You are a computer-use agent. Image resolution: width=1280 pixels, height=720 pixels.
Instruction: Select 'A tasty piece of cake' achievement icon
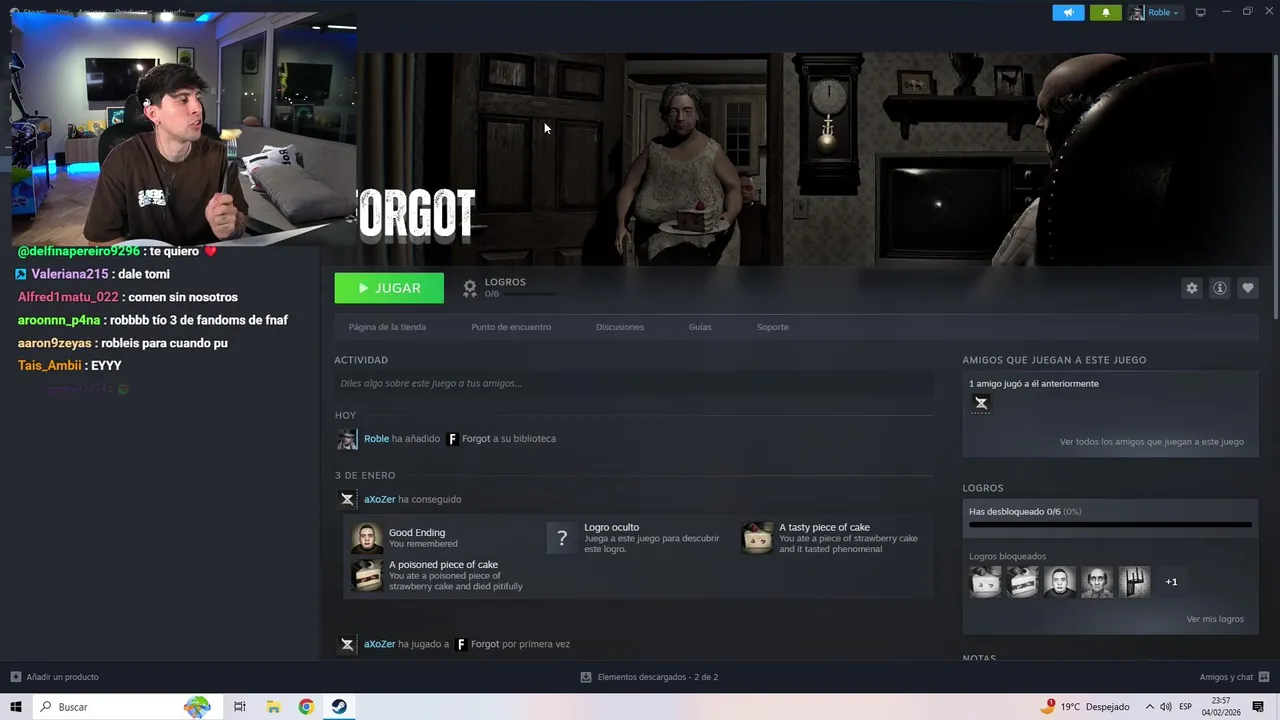tap(757, 538)
